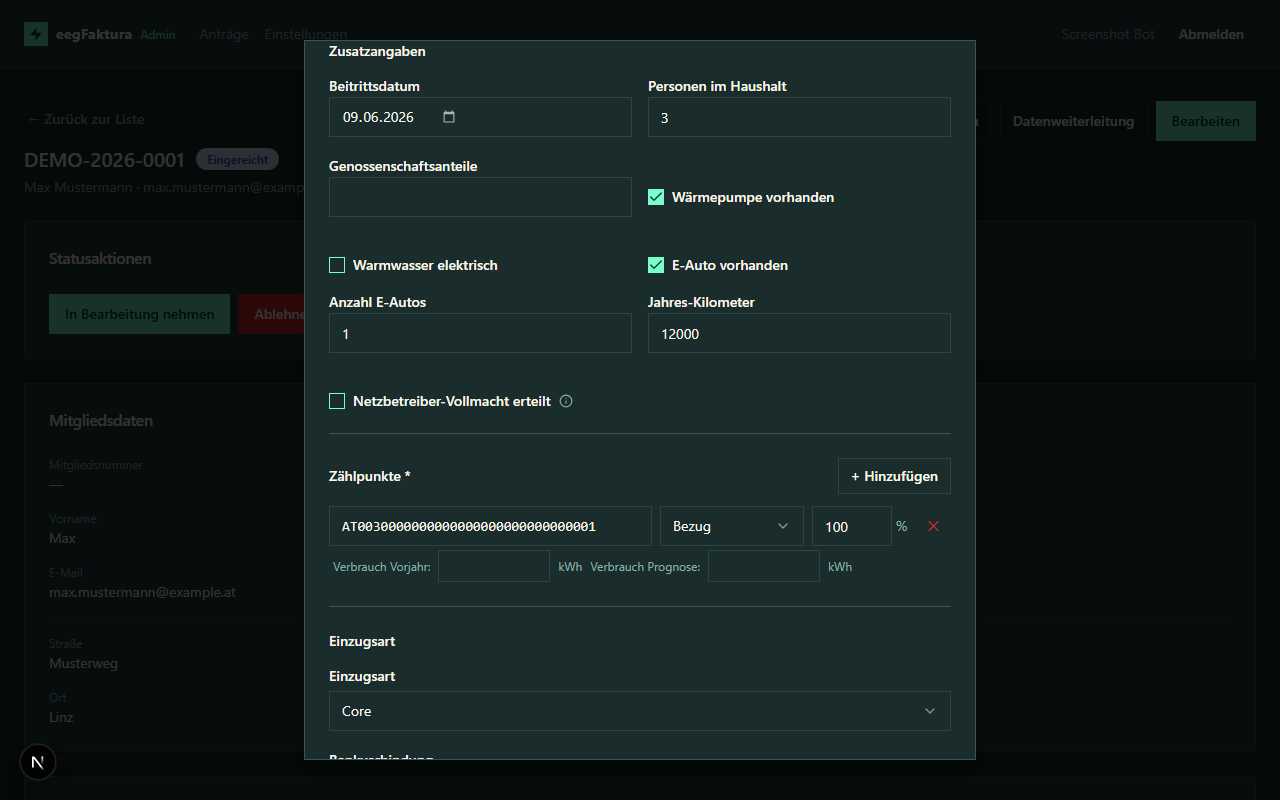Click the Zählpunkte * label
1280x800 pixels.
tap(369, 476)
